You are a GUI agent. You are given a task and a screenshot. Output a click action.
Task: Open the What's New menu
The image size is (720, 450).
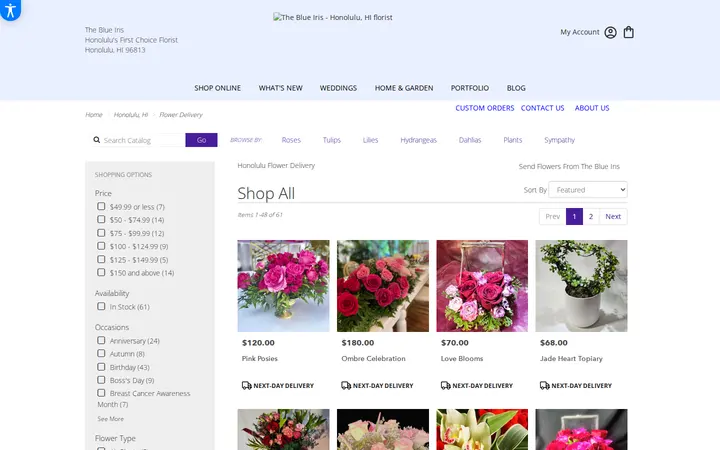coord(280,88)
